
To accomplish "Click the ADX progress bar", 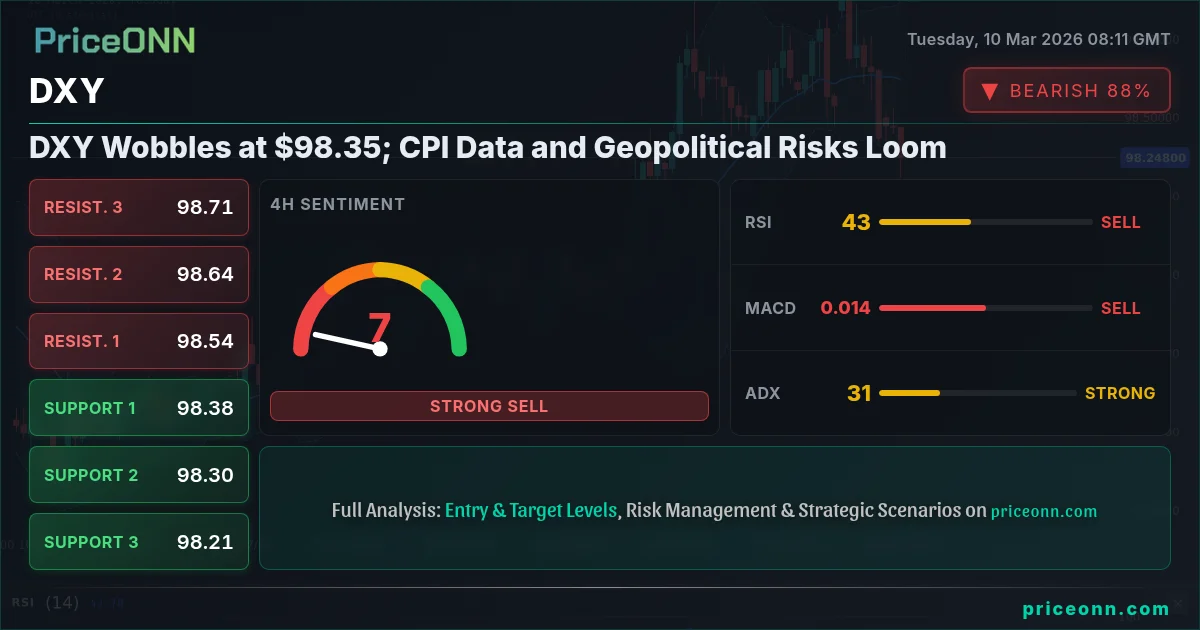I will [978, 393].
